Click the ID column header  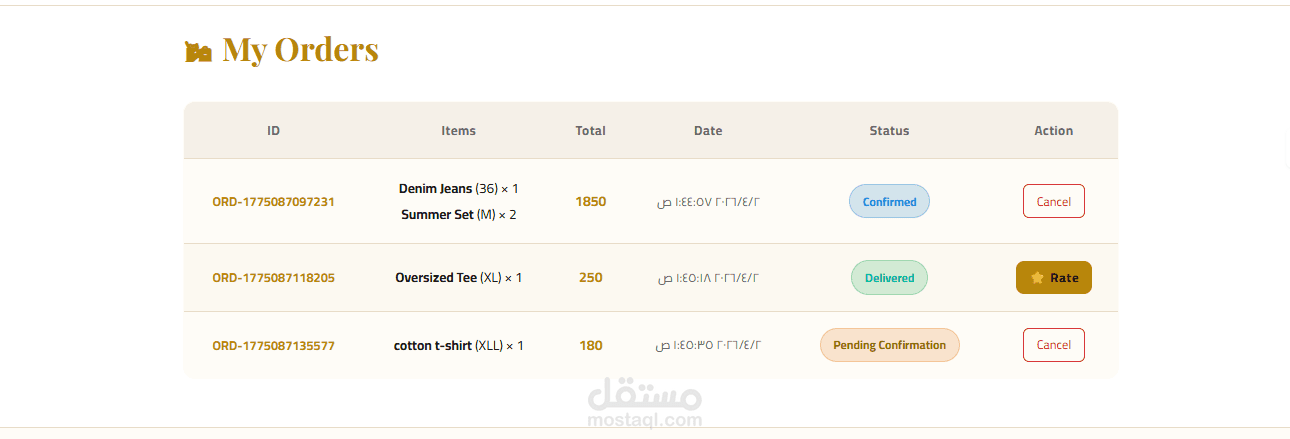(x=273, y=130)
